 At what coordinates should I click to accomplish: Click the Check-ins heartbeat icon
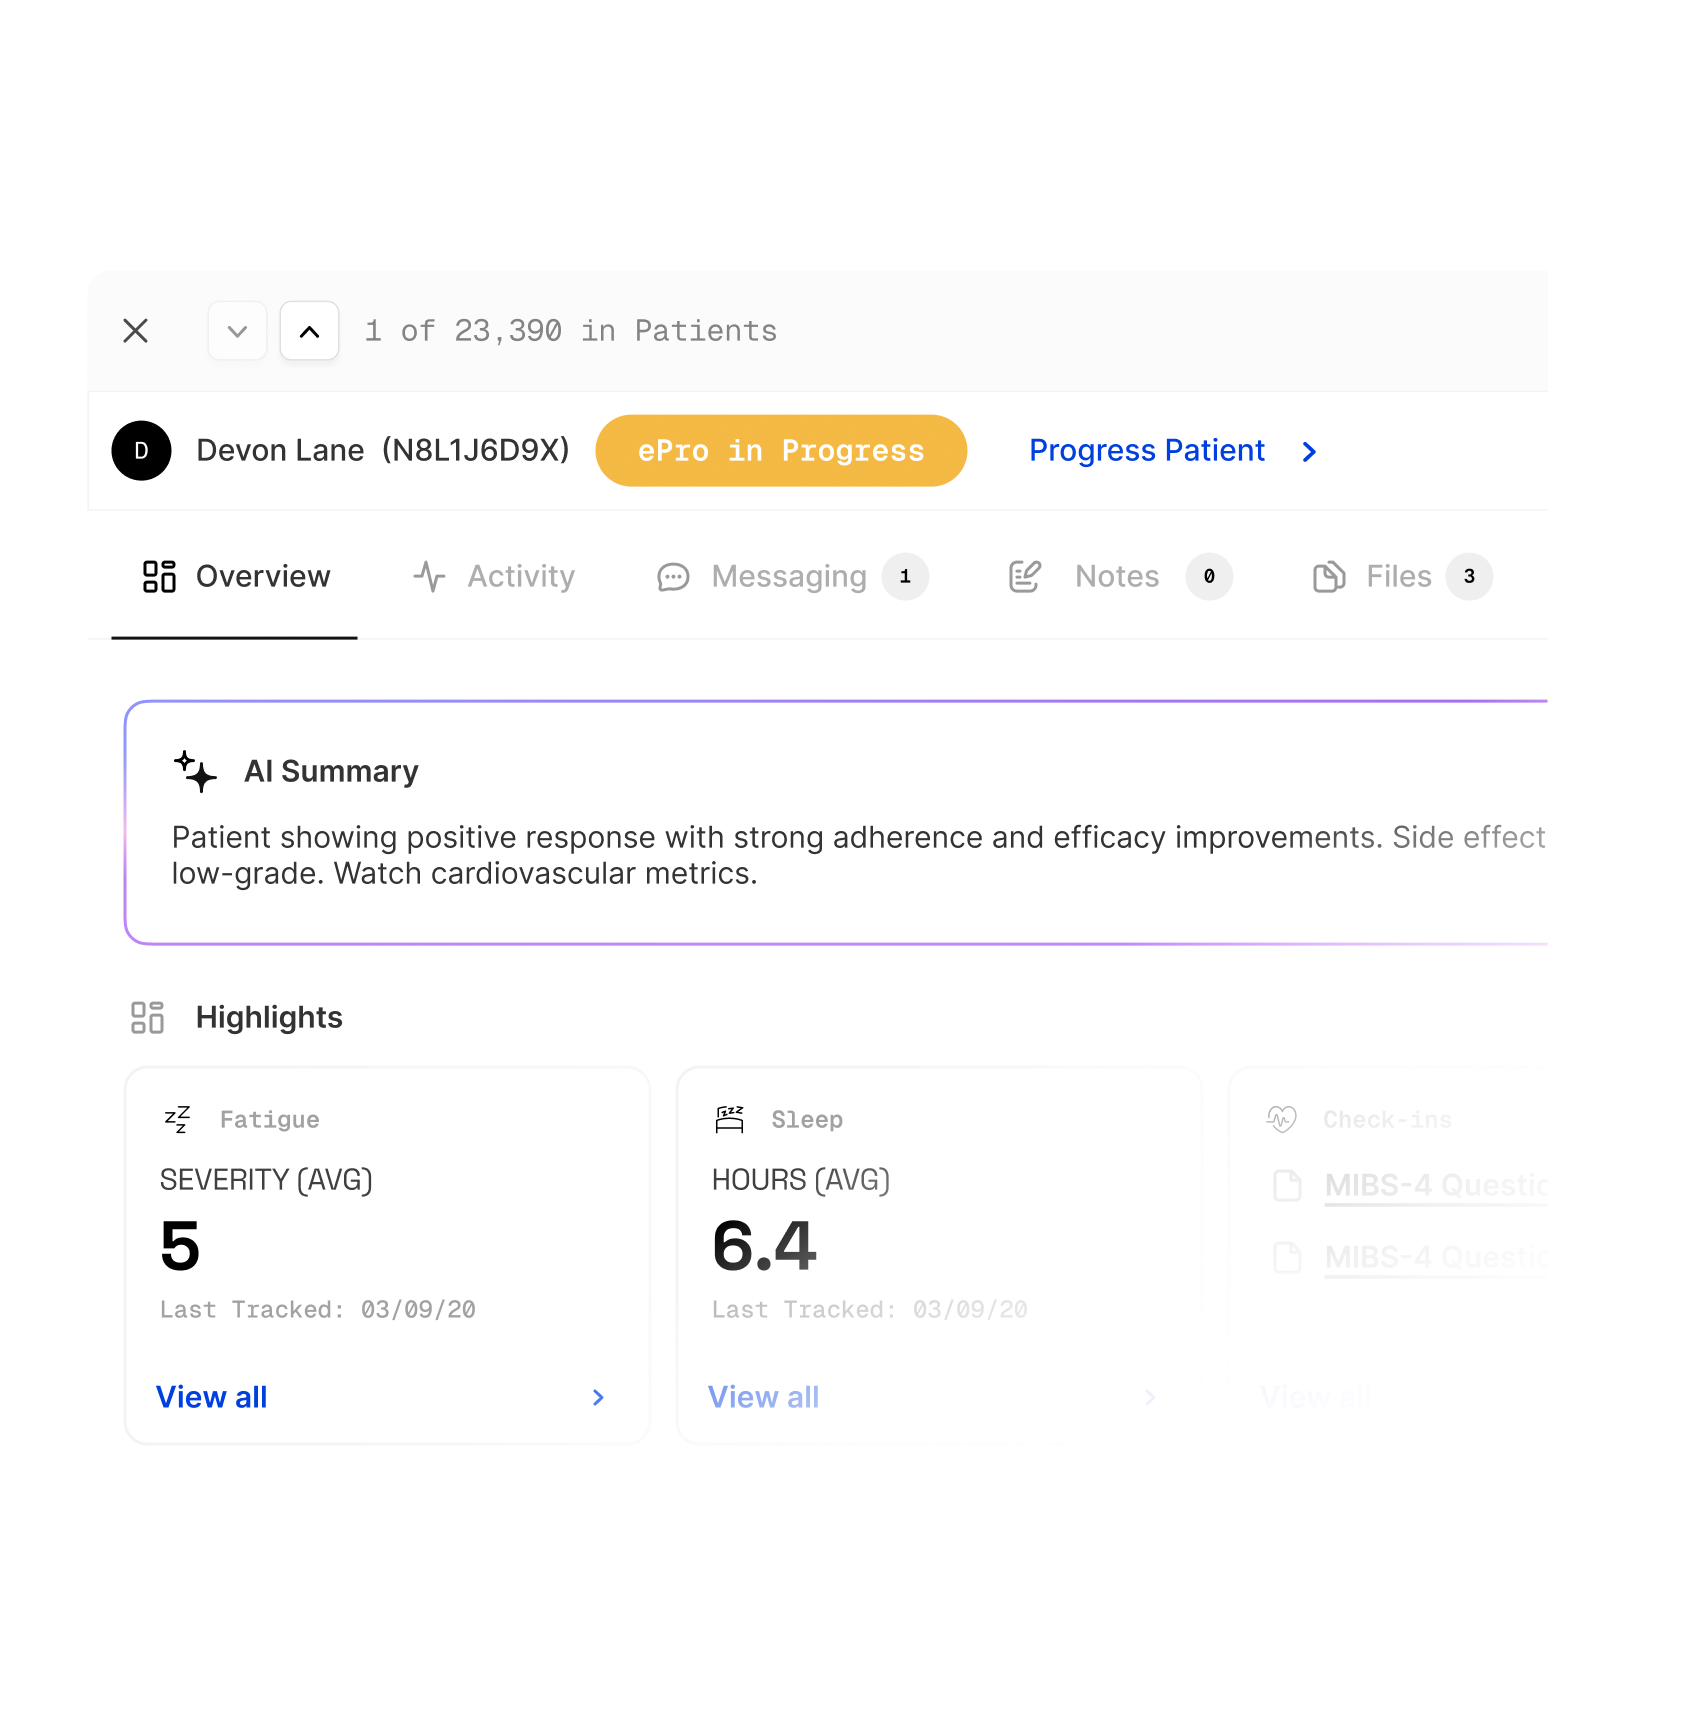click(1282, 1120)
